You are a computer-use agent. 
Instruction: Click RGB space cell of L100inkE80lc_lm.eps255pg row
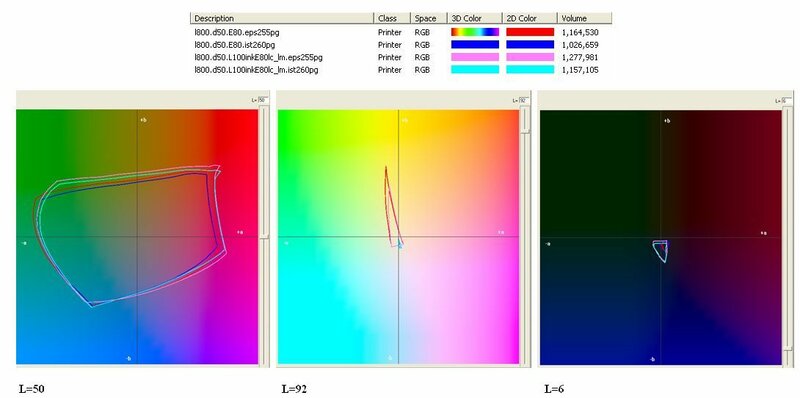(x=422, y=57)
